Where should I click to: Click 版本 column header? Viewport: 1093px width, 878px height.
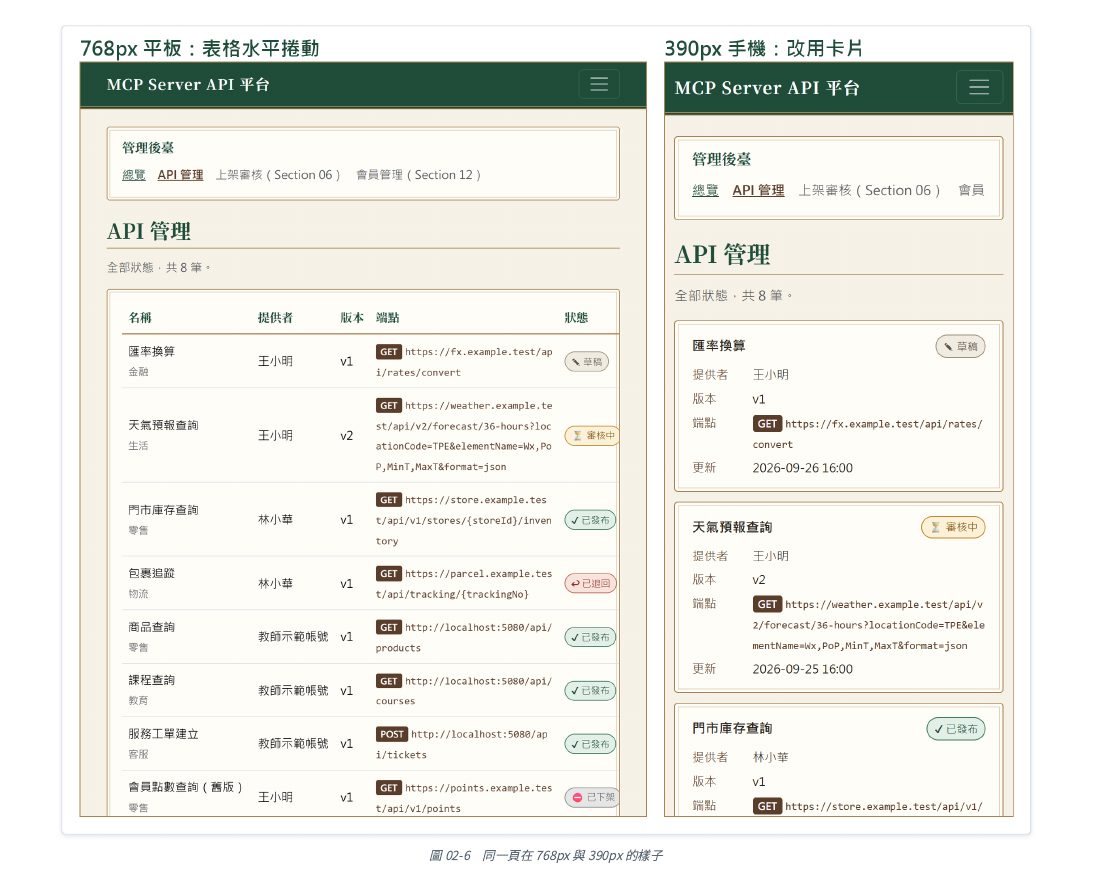point(352,318)
